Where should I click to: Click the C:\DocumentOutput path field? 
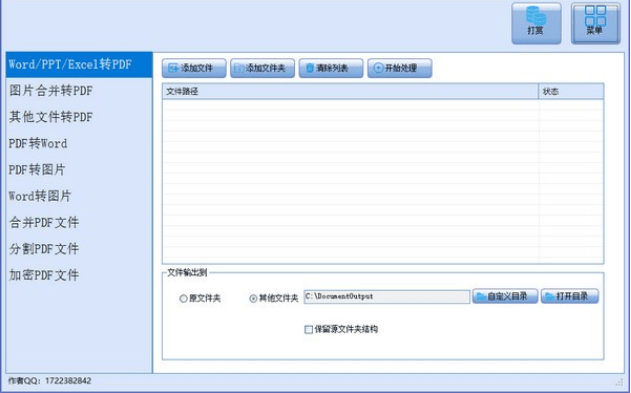[x=387, y=297]
